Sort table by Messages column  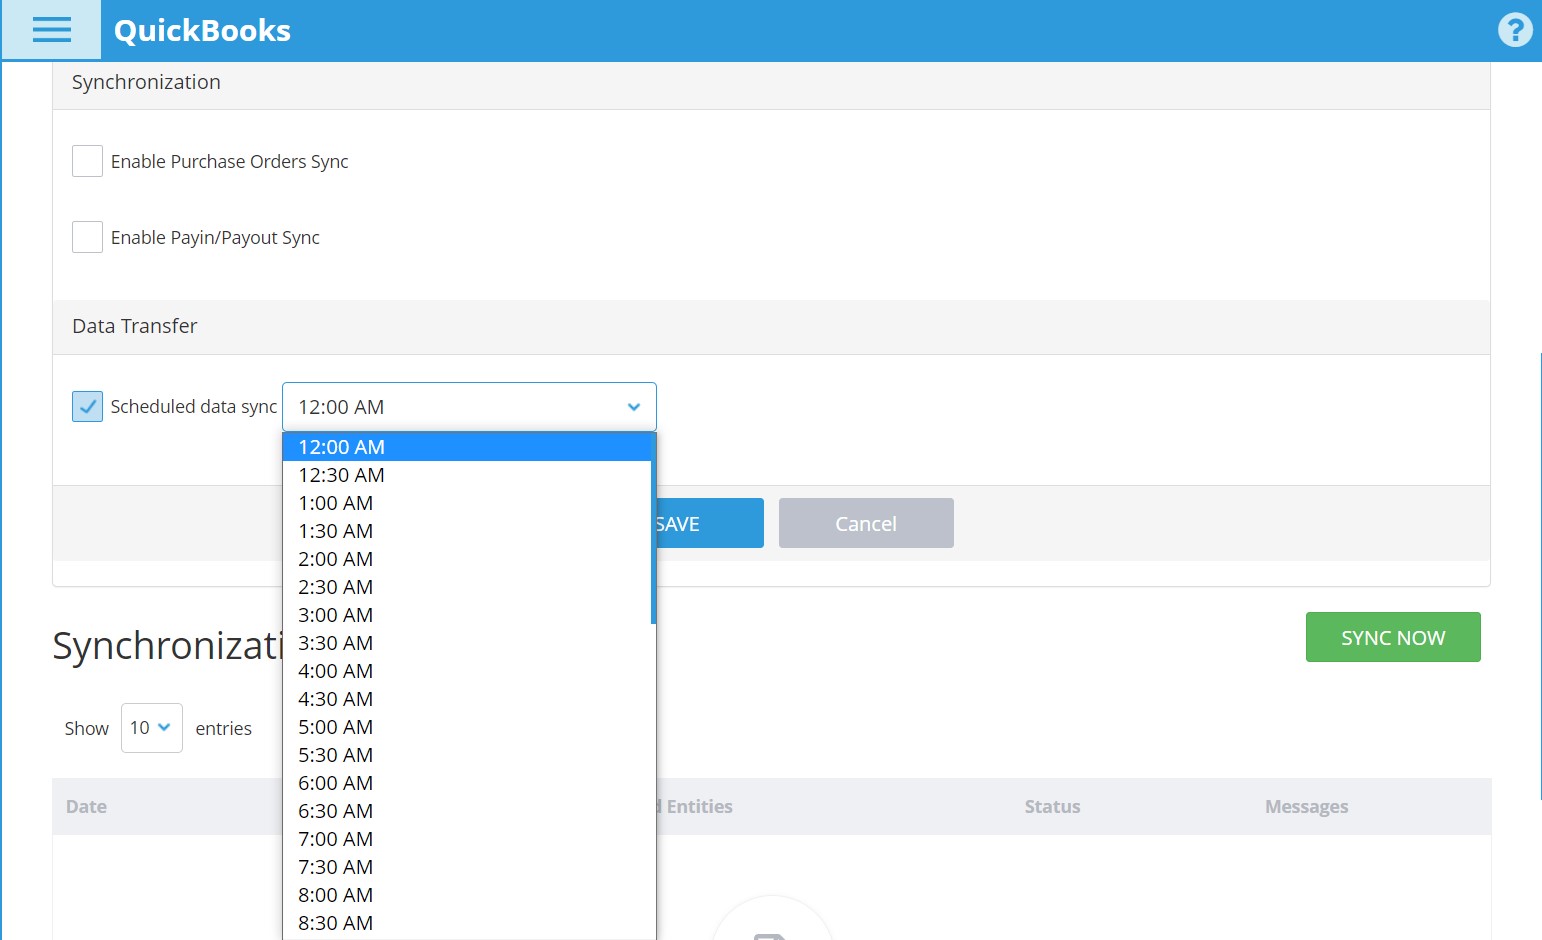point(1306,806)
